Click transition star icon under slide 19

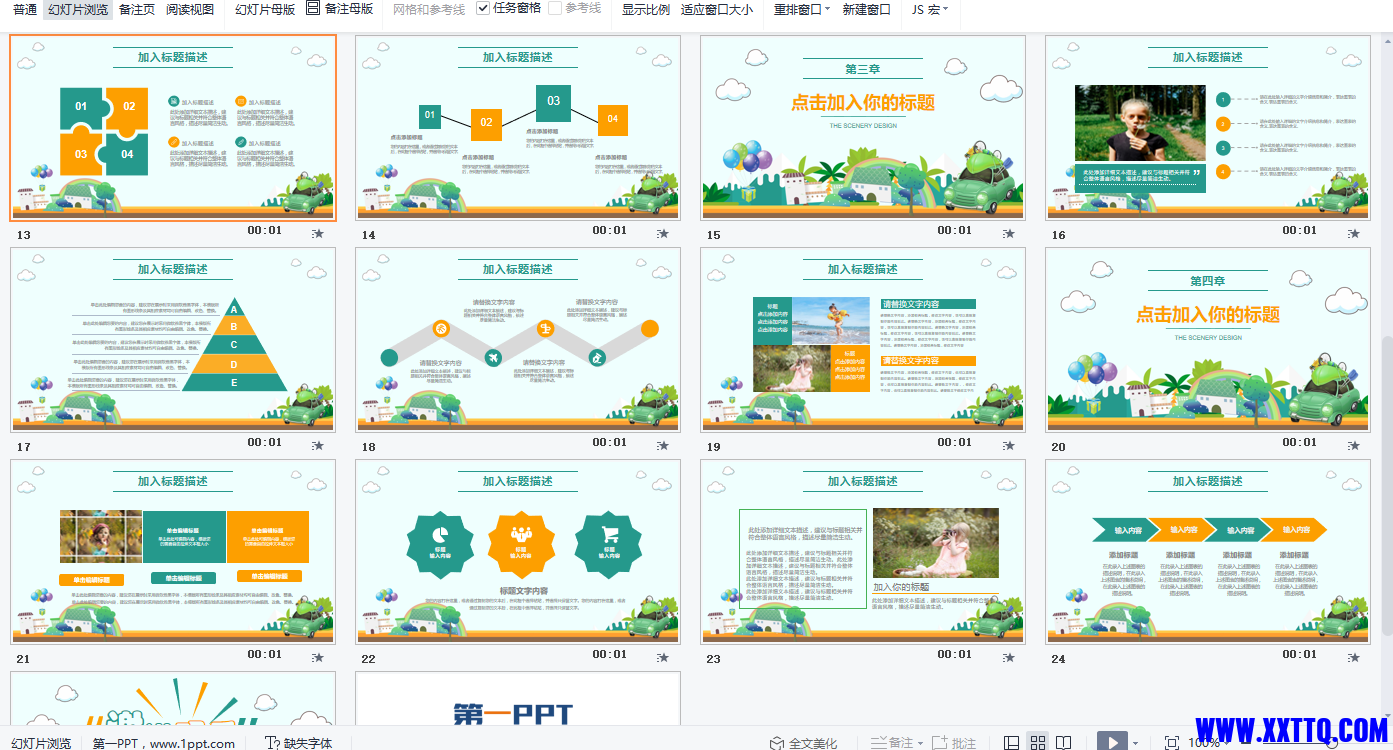pos(1008,446)
